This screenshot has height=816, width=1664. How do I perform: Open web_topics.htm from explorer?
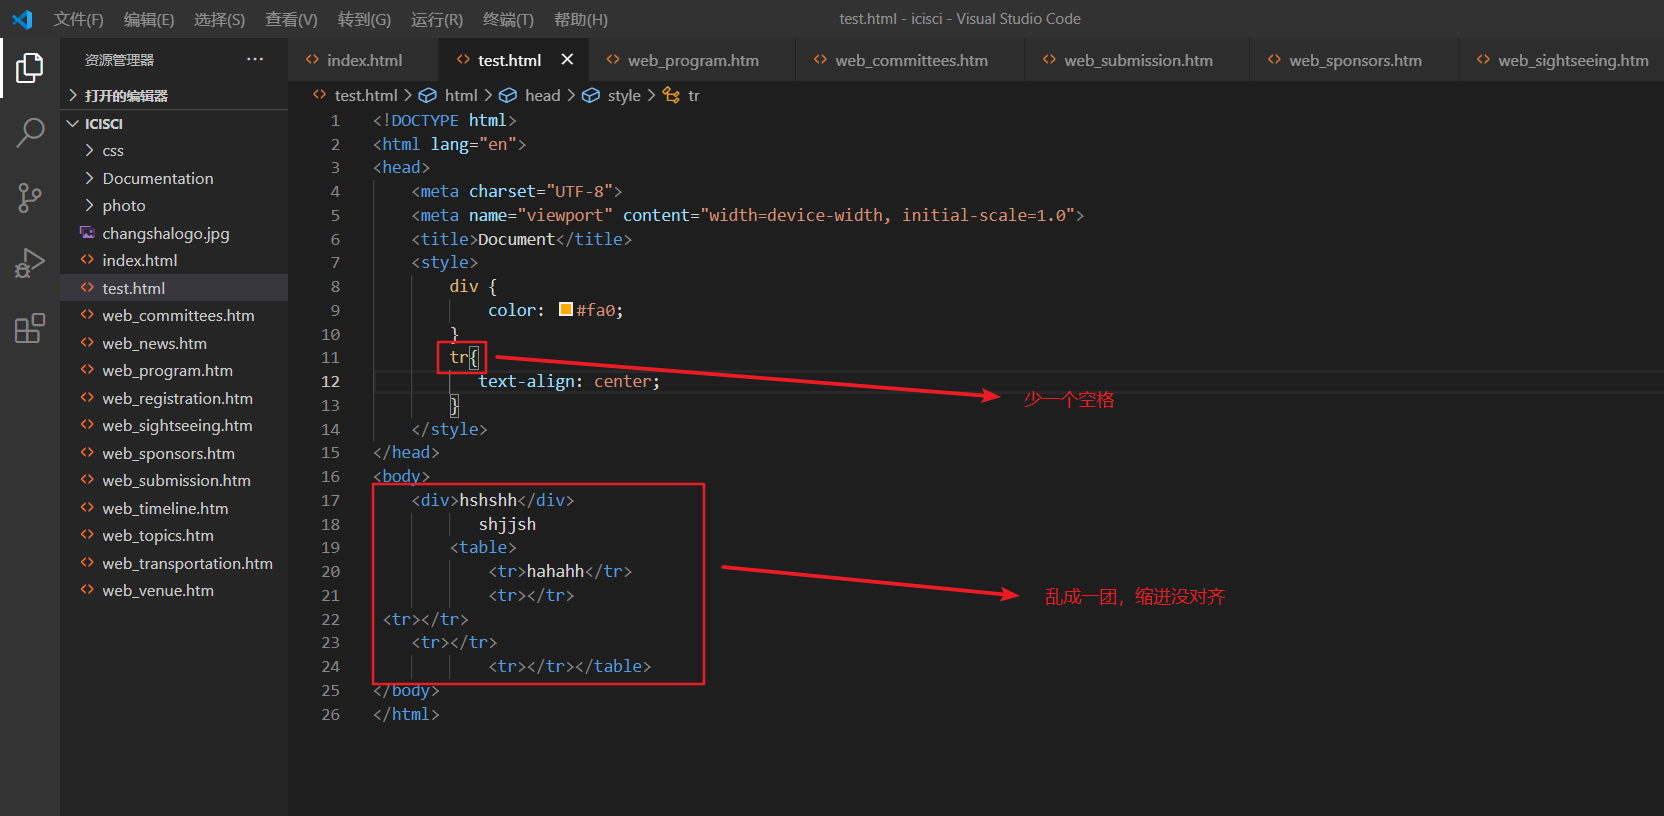click(x=174, y=535)
